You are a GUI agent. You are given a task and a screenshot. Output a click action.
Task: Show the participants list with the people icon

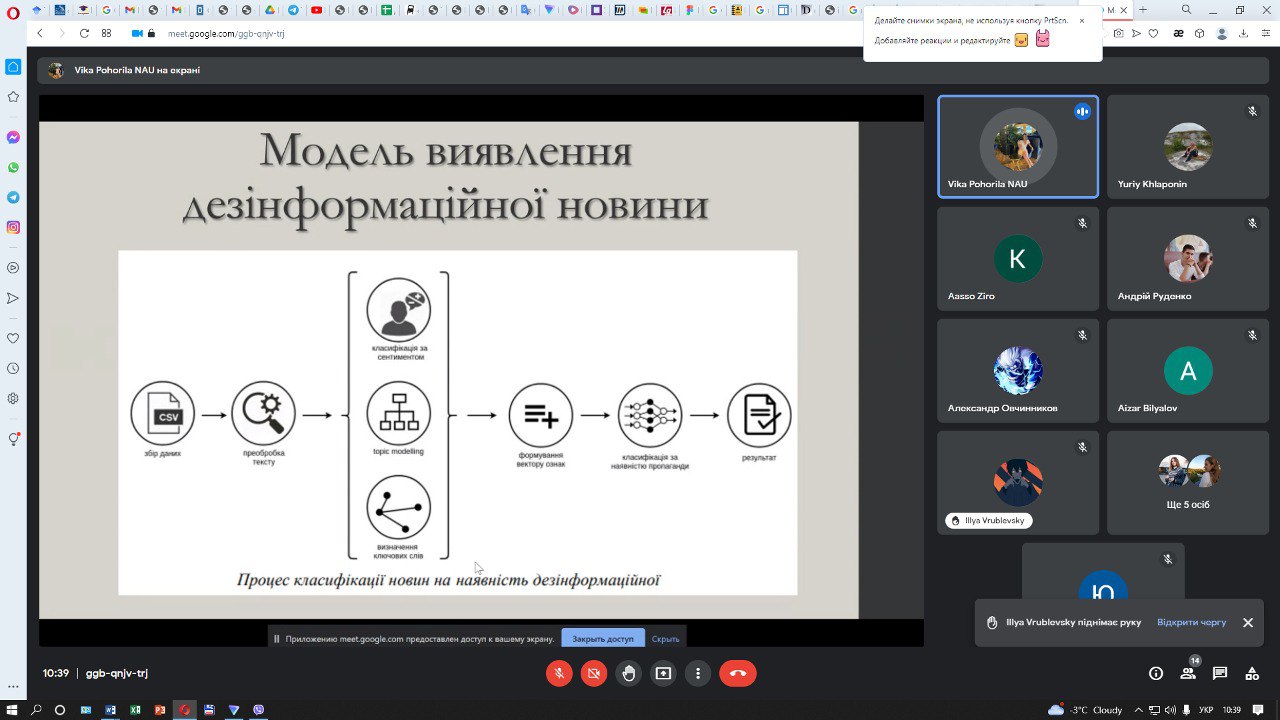pos(1188,674)
